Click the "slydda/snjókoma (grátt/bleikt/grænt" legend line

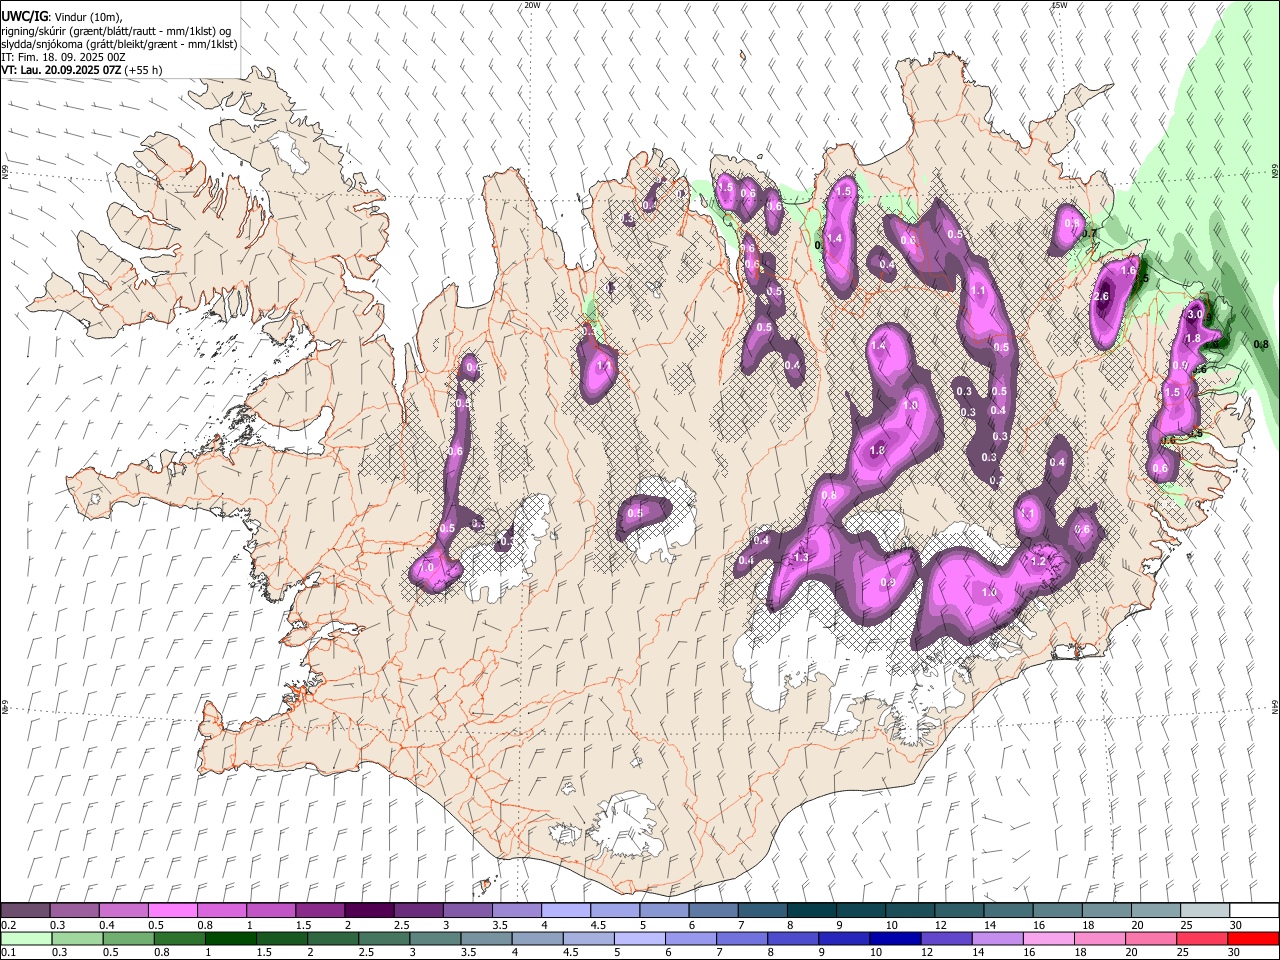[119, 44]
